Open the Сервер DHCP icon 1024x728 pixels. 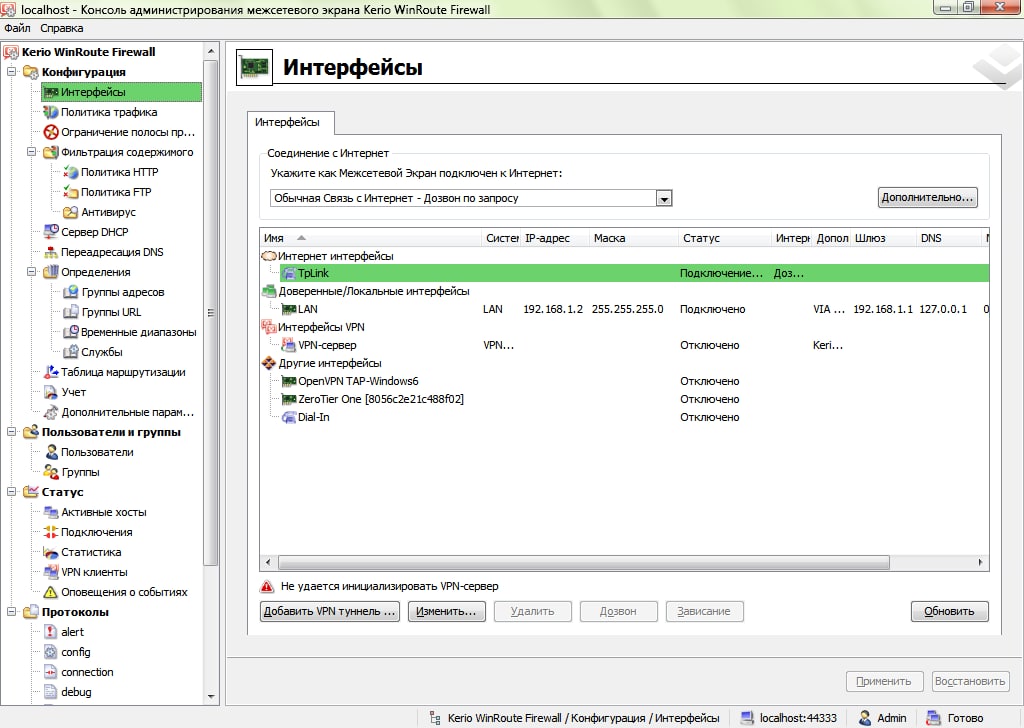pyautogui.click(x=51, y=232)
